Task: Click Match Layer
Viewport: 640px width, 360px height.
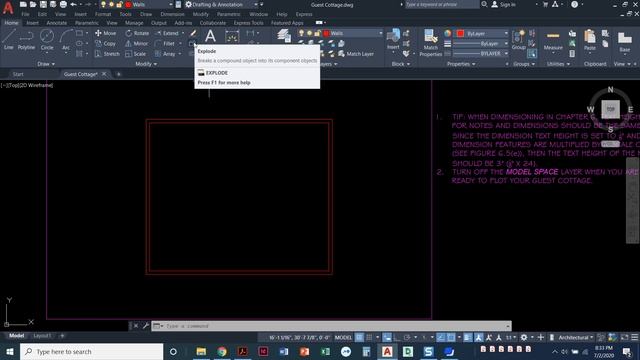Action: point(356,53)
